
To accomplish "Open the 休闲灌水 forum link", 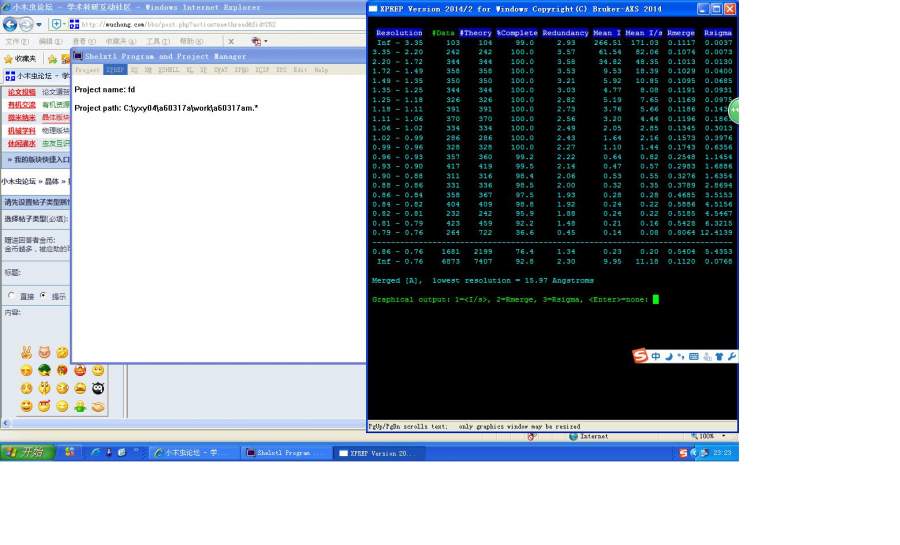I will tap(22, 143).
